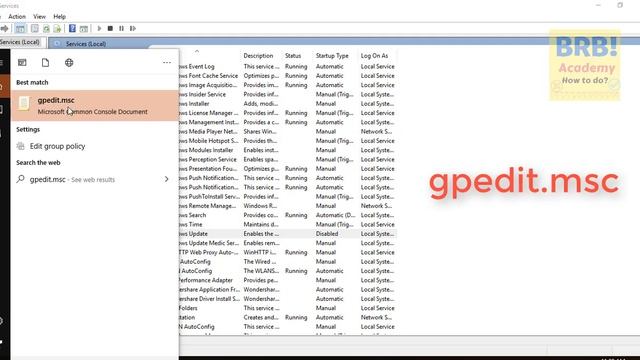Select the 'ws Media Player Net...' row
Screen dimensions: 640x360
click(x=288, y=131)
